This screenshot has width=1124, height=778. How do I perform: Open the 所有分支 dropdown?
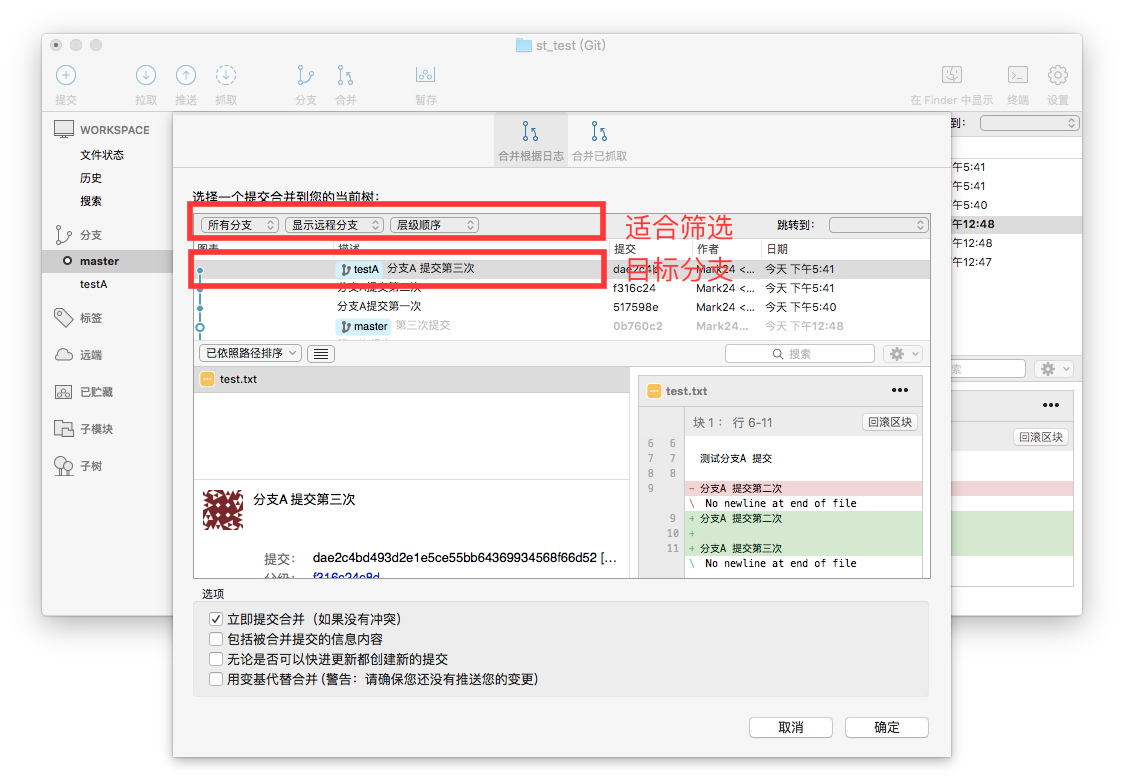pyautogui.click(x=240, y=225)
